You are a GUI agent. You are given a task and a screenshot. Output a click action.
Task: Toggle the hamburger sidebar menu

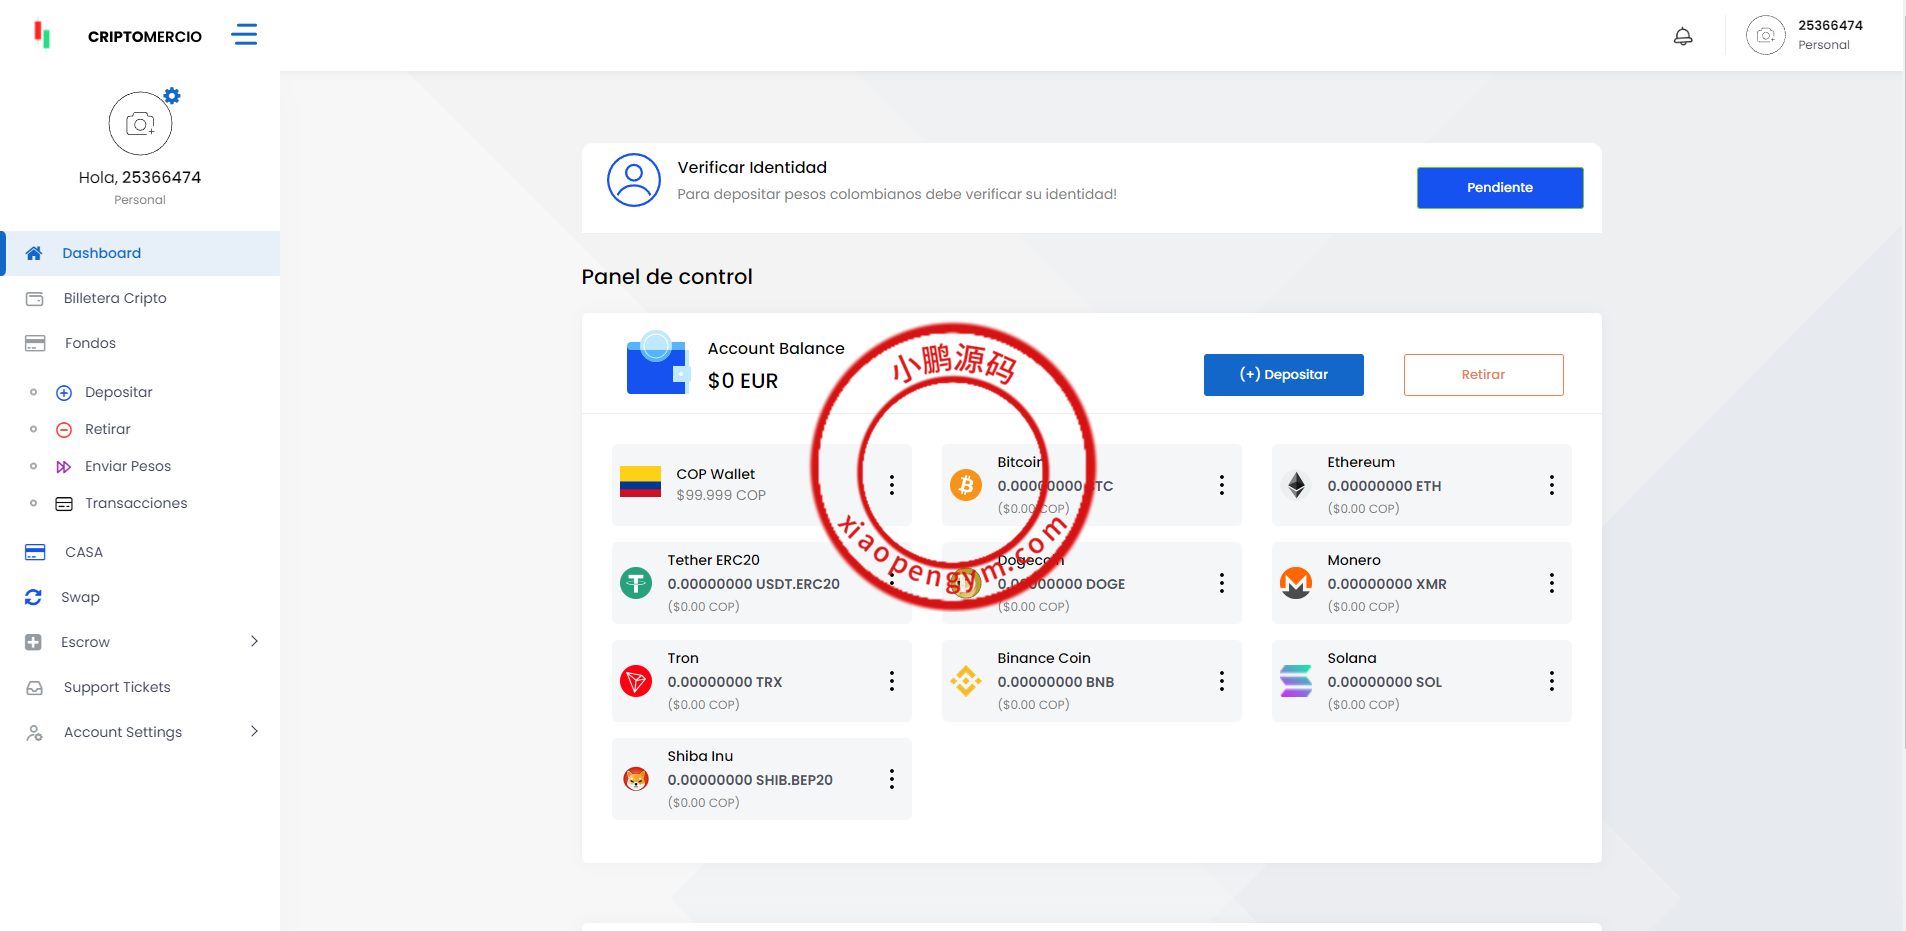coord(244,35)
